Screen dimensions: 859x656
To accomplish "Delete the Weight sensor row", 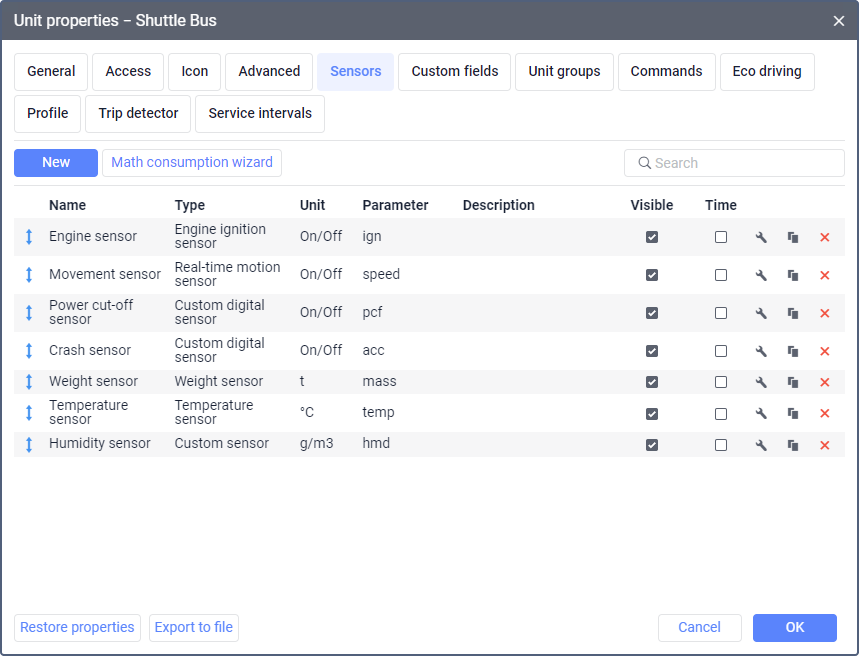I will tap(825, 382).
